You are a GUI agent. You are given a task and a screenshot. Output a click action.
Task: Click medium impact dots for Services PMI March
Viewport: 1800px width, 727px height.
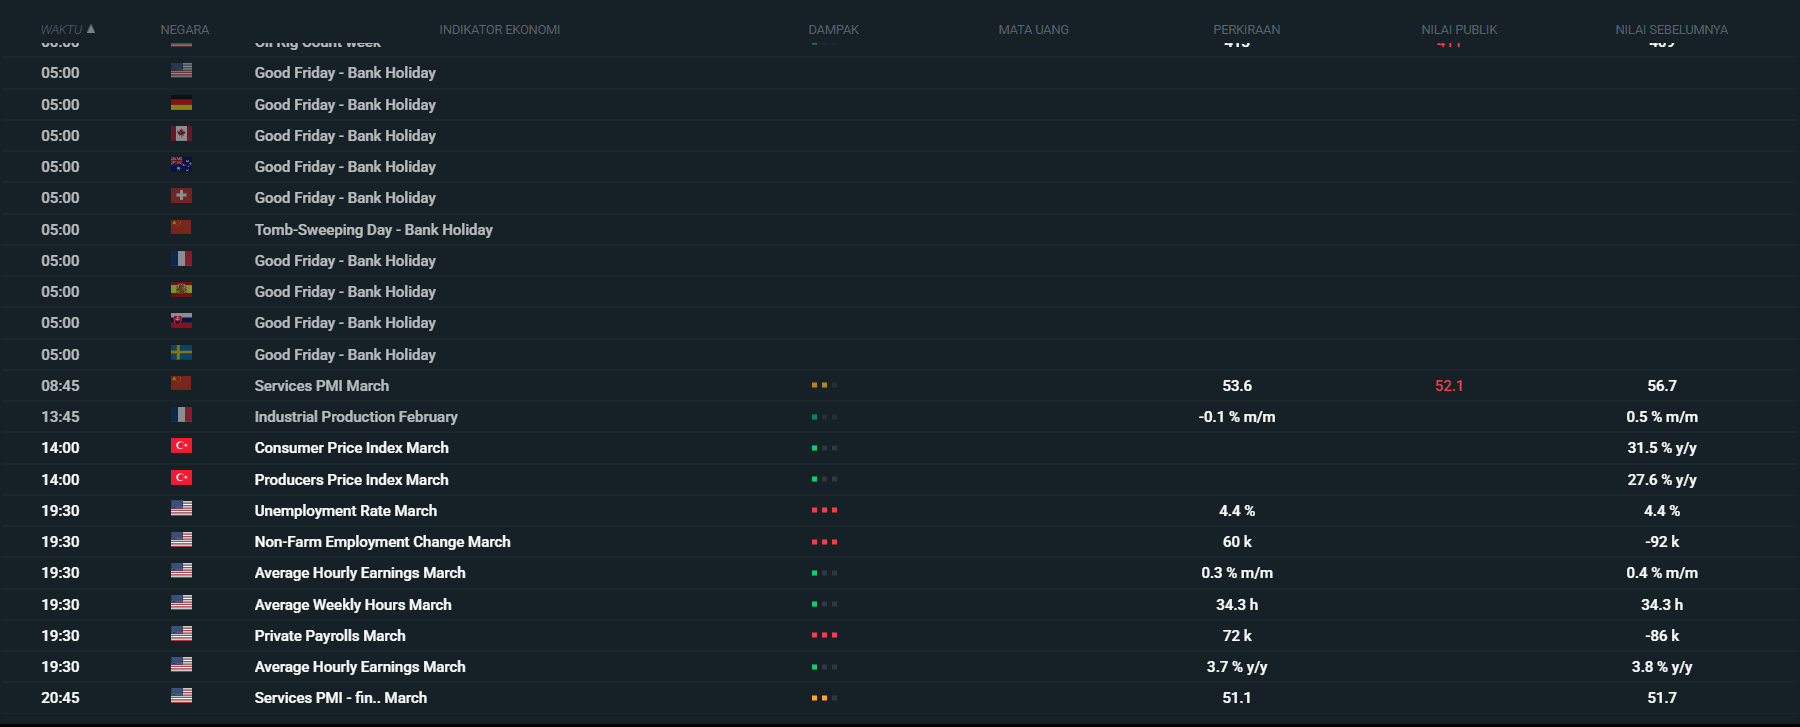(824, 385)
